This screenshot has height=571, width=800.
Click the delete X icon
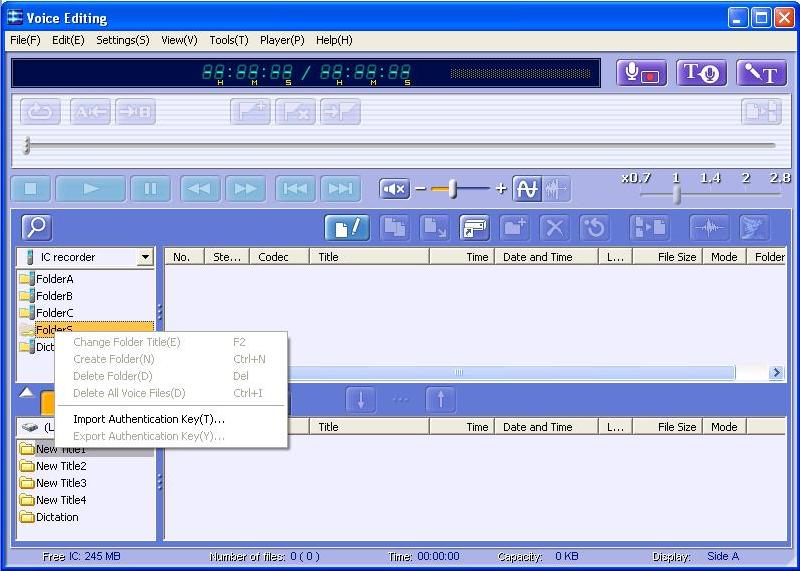[555, 228]
